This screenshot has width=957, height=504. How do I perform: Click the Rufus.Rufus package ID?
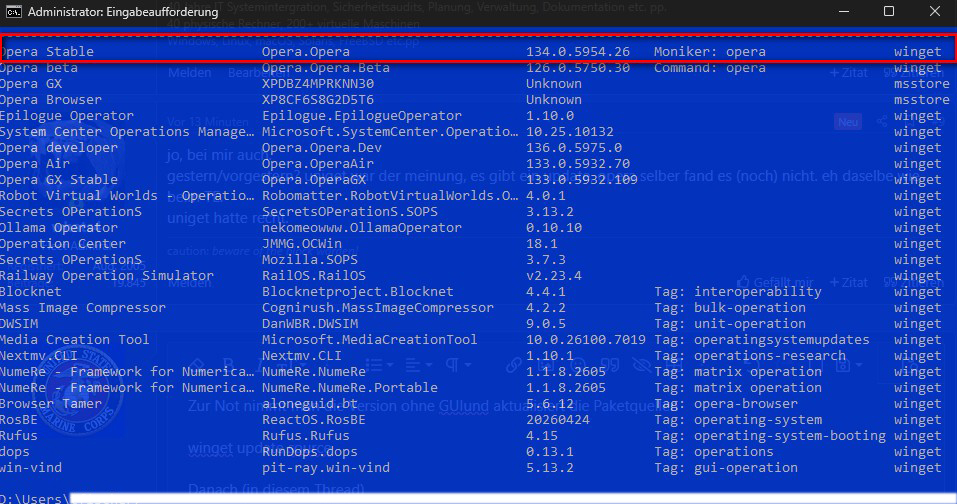pyautogui.click(x=306, y=436)
